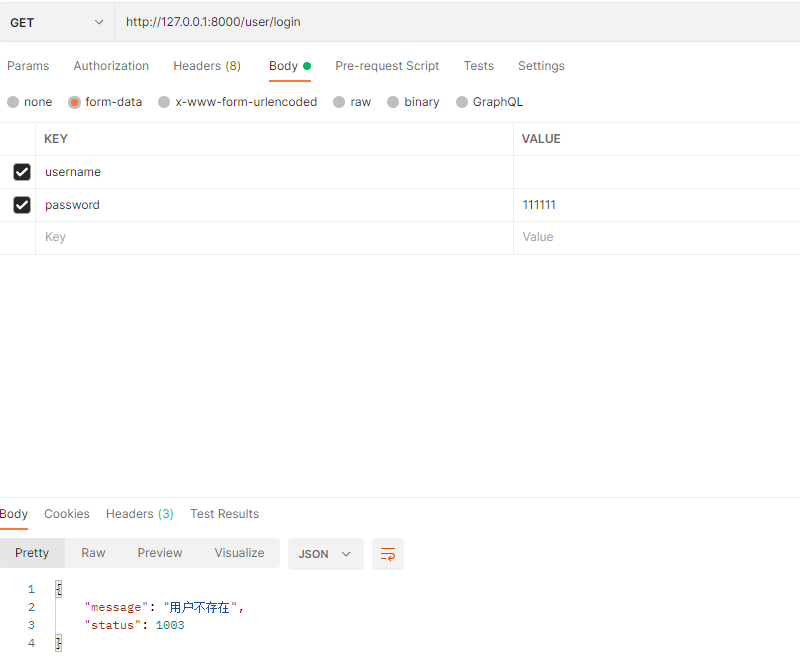The height and width of the screenshot is (669, 800).
Task: Click the empty Key placeholder field
Action: click(274, 237)
